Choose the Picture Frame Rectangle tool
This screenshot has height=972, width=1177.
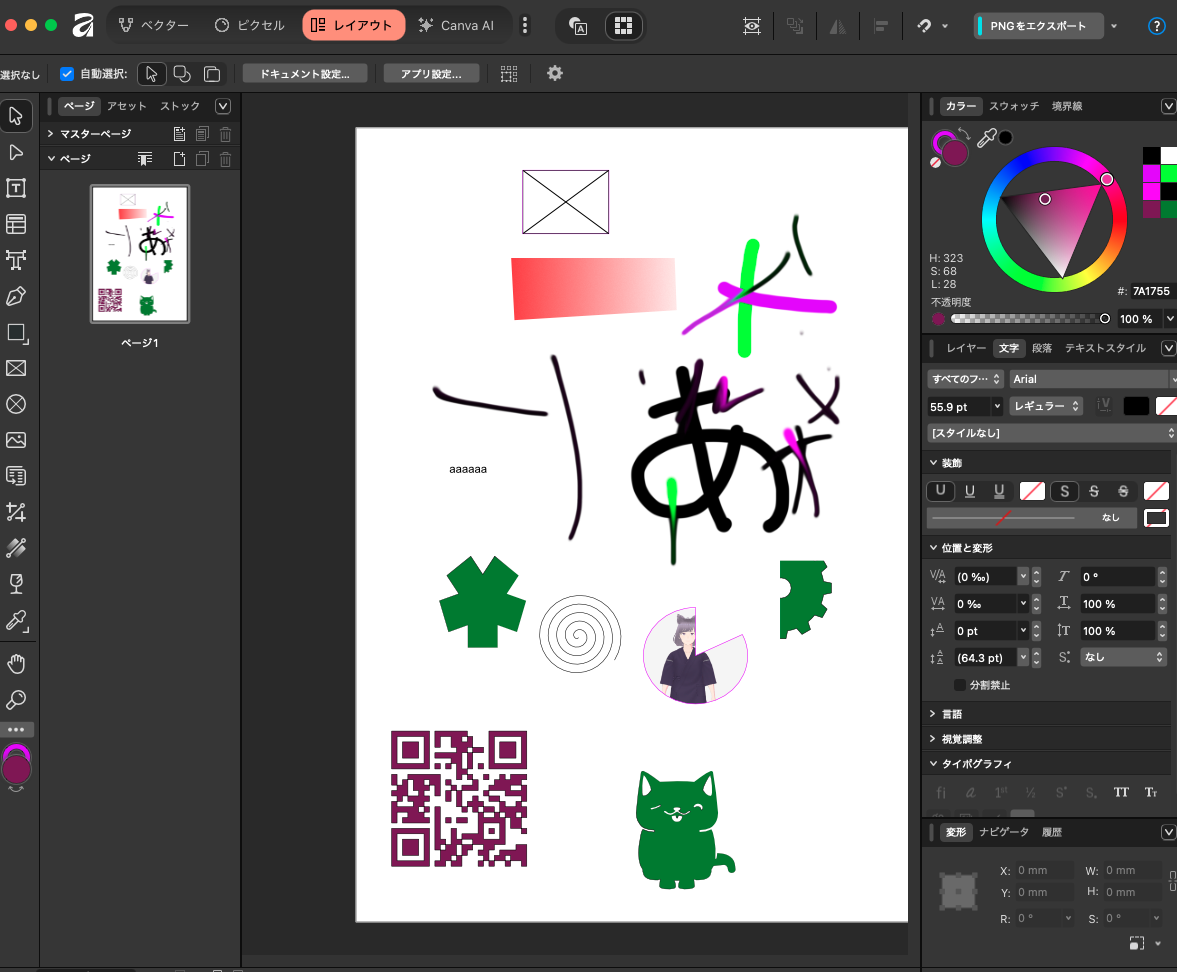[16, 368]
